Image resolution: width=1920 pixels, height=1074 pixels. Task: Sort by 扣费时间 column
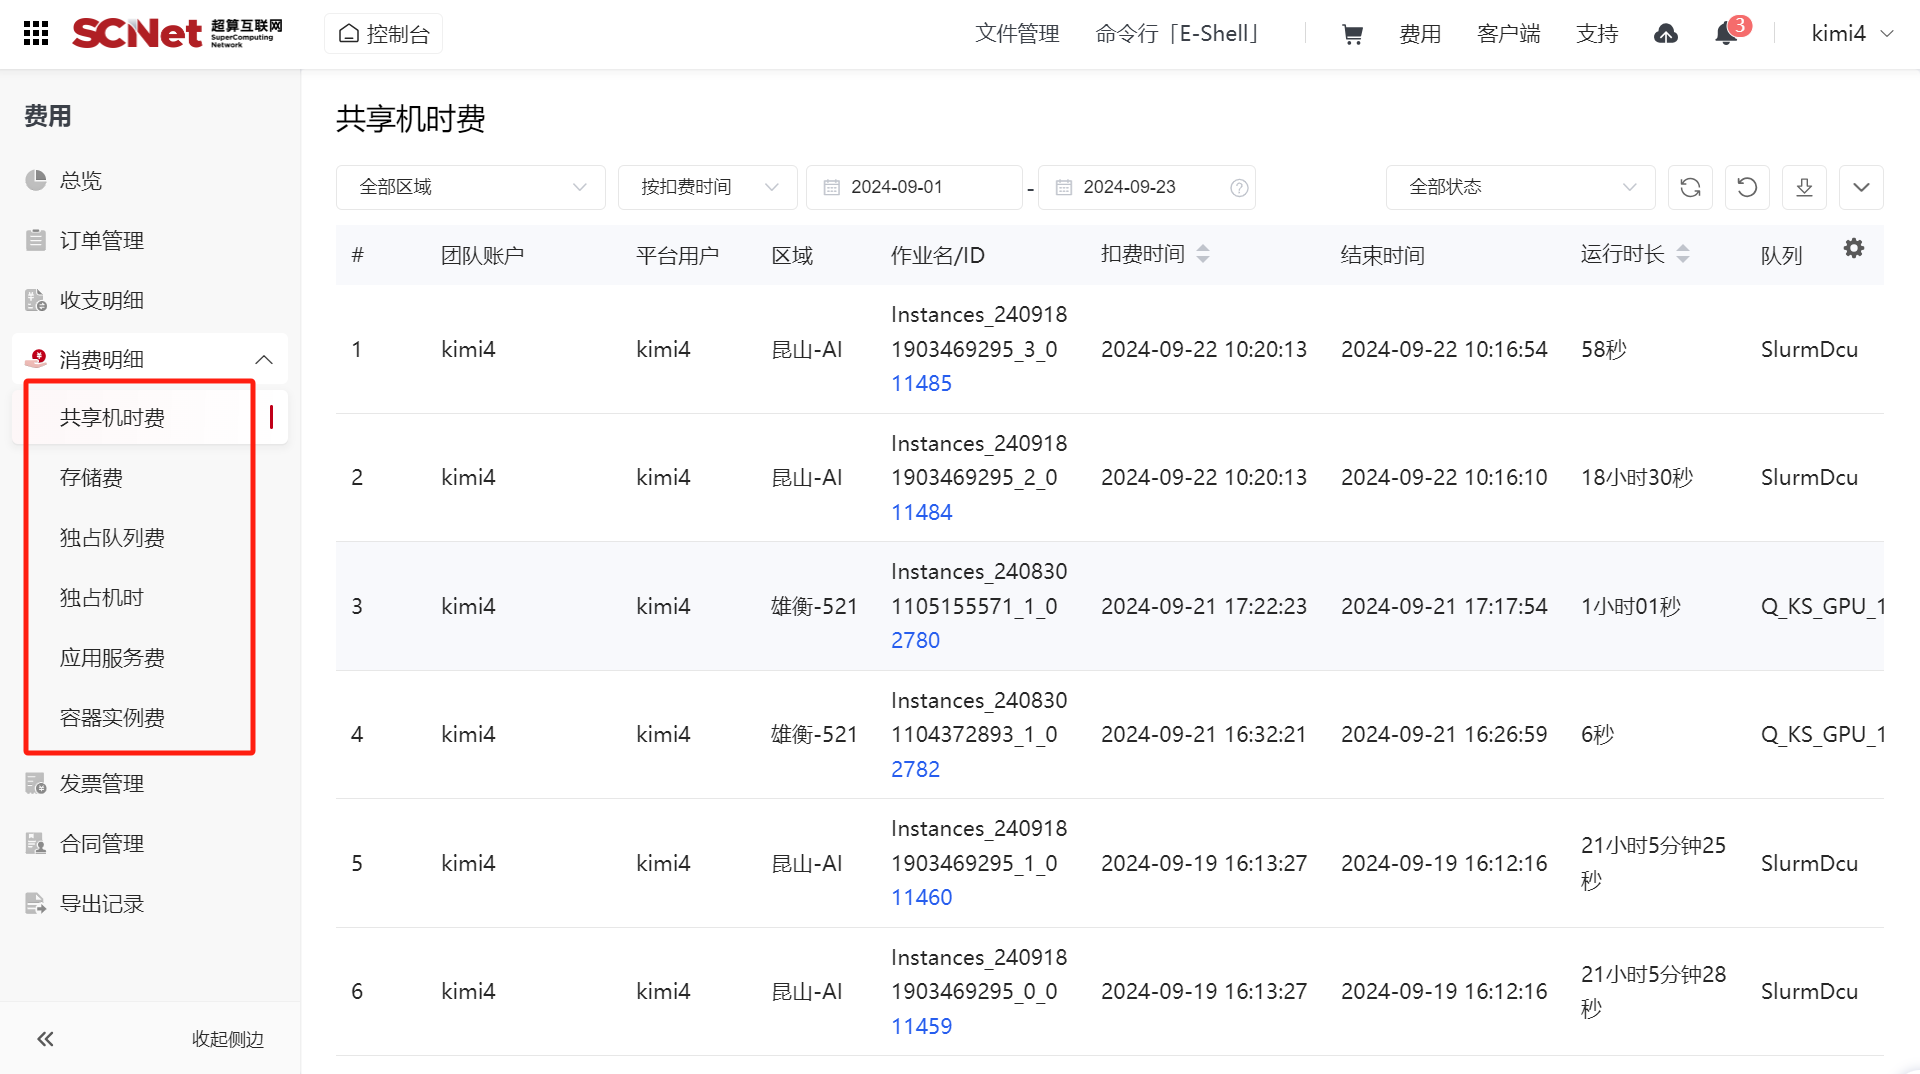coord(1203,254)
